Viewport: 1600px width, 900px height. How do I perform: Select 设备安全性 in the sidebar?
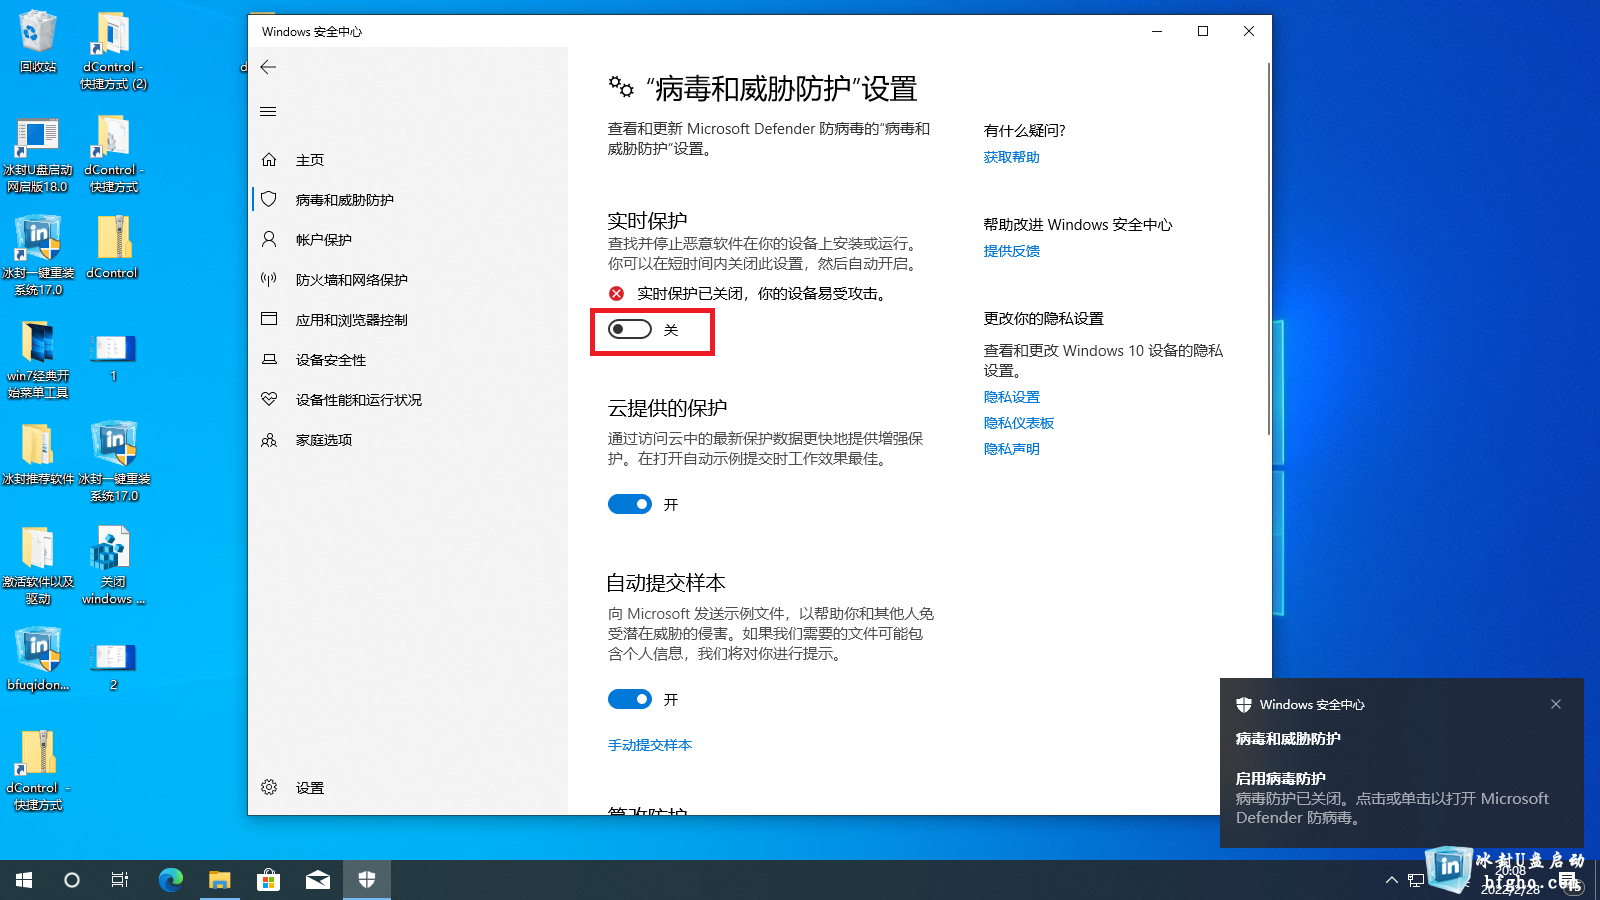(x=408, y=360)
